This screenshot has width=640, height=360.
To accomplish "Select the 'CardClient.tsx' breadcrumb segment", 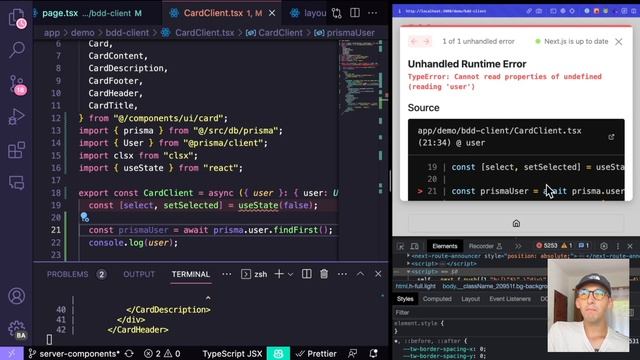I will coord(198,33).
